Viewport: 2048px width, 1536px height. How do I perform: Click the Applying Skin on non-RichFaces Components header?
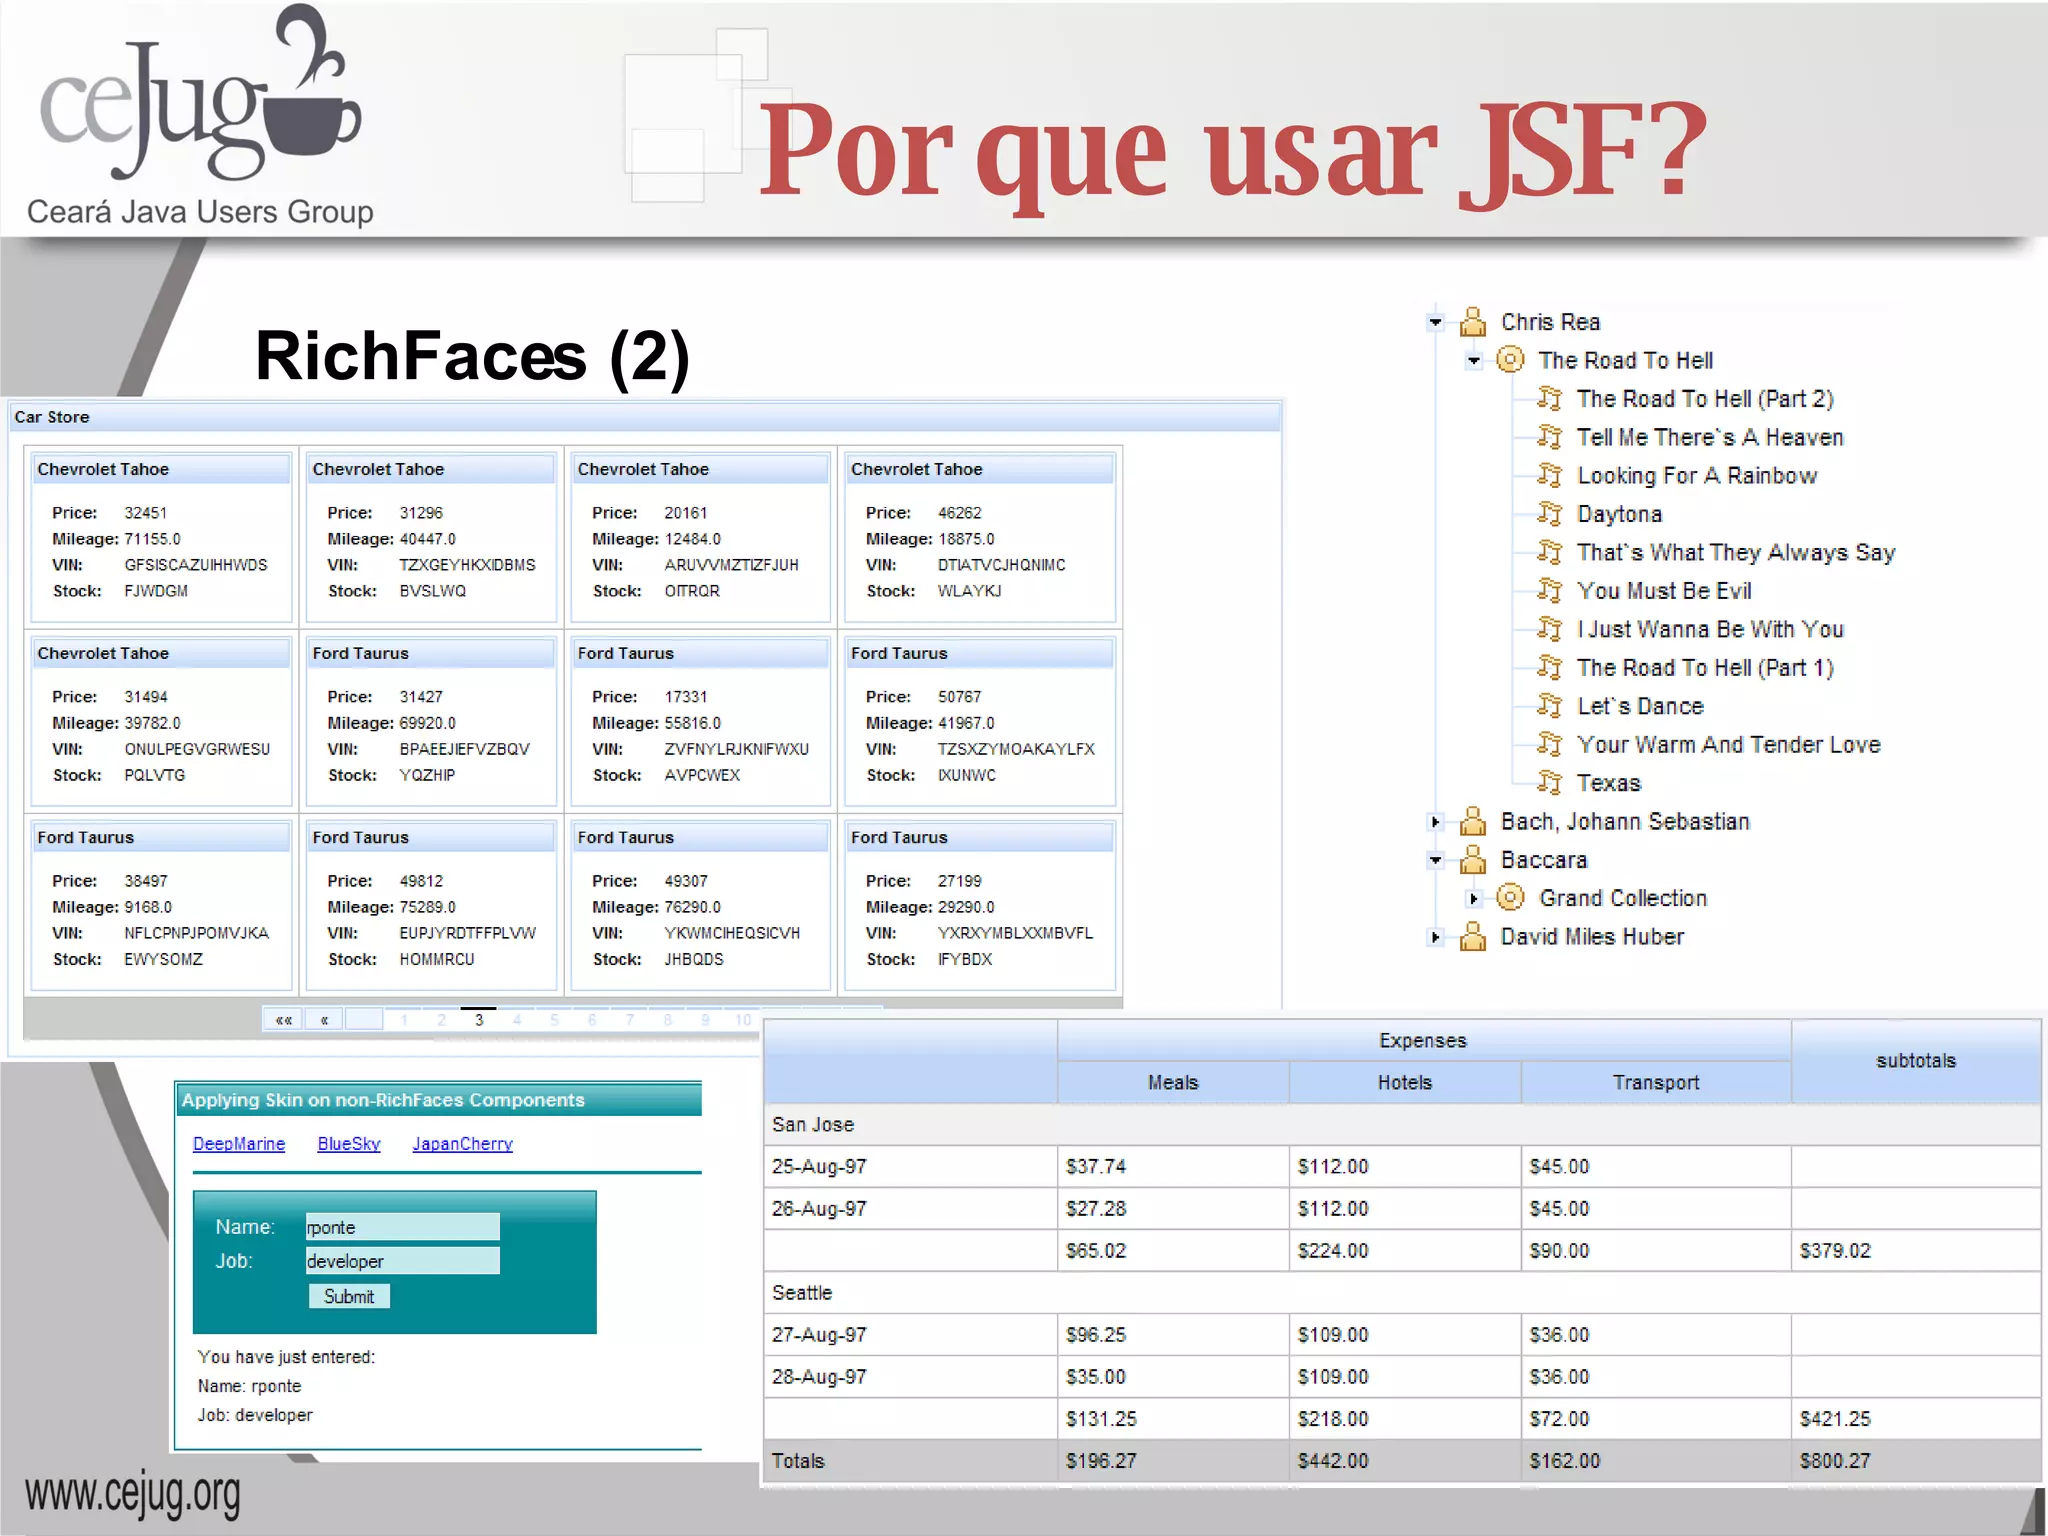tap(438, 1100)
